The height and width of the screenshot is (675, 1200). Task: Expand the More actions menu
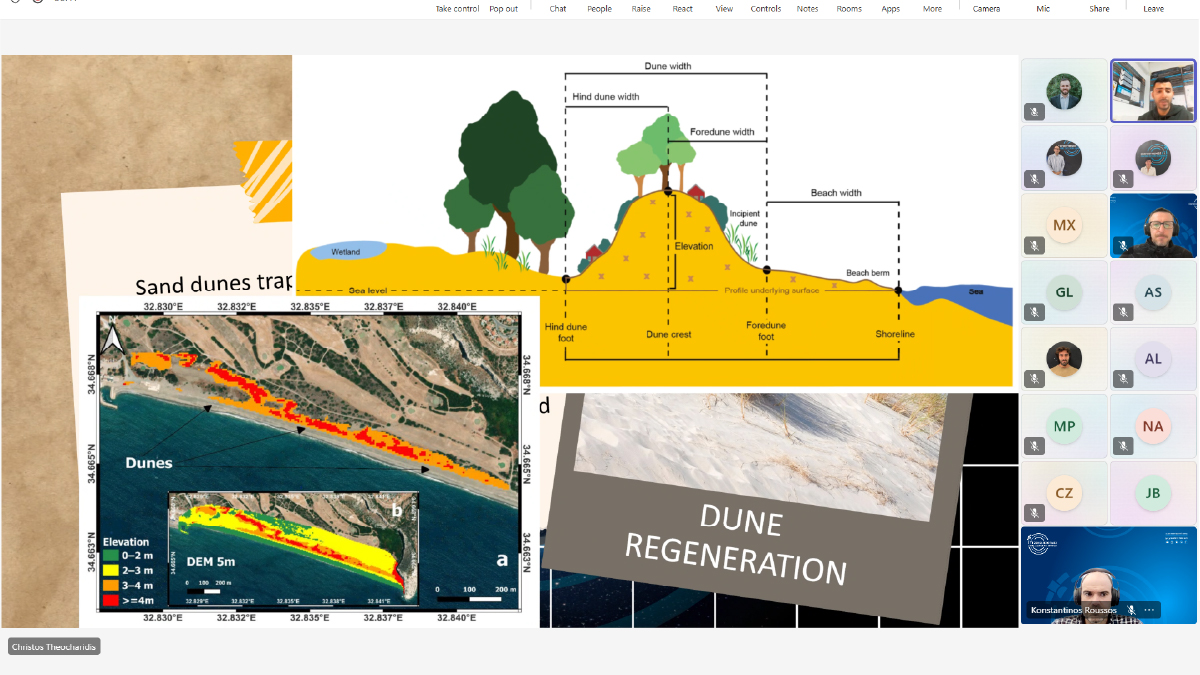click(932, 8)
